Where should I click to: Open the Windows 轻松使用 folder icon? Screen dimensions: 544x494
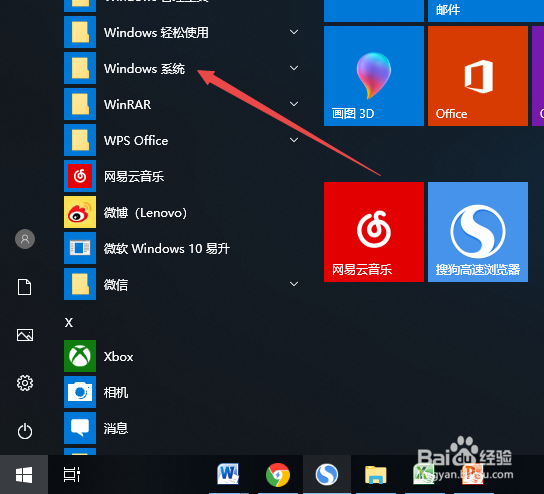point(80,32)
